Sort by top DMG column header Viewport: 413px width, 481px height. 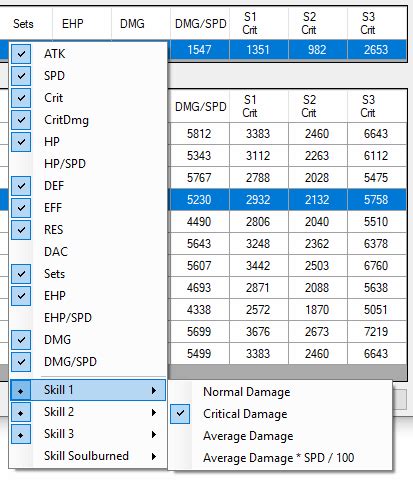pos(141,24)
